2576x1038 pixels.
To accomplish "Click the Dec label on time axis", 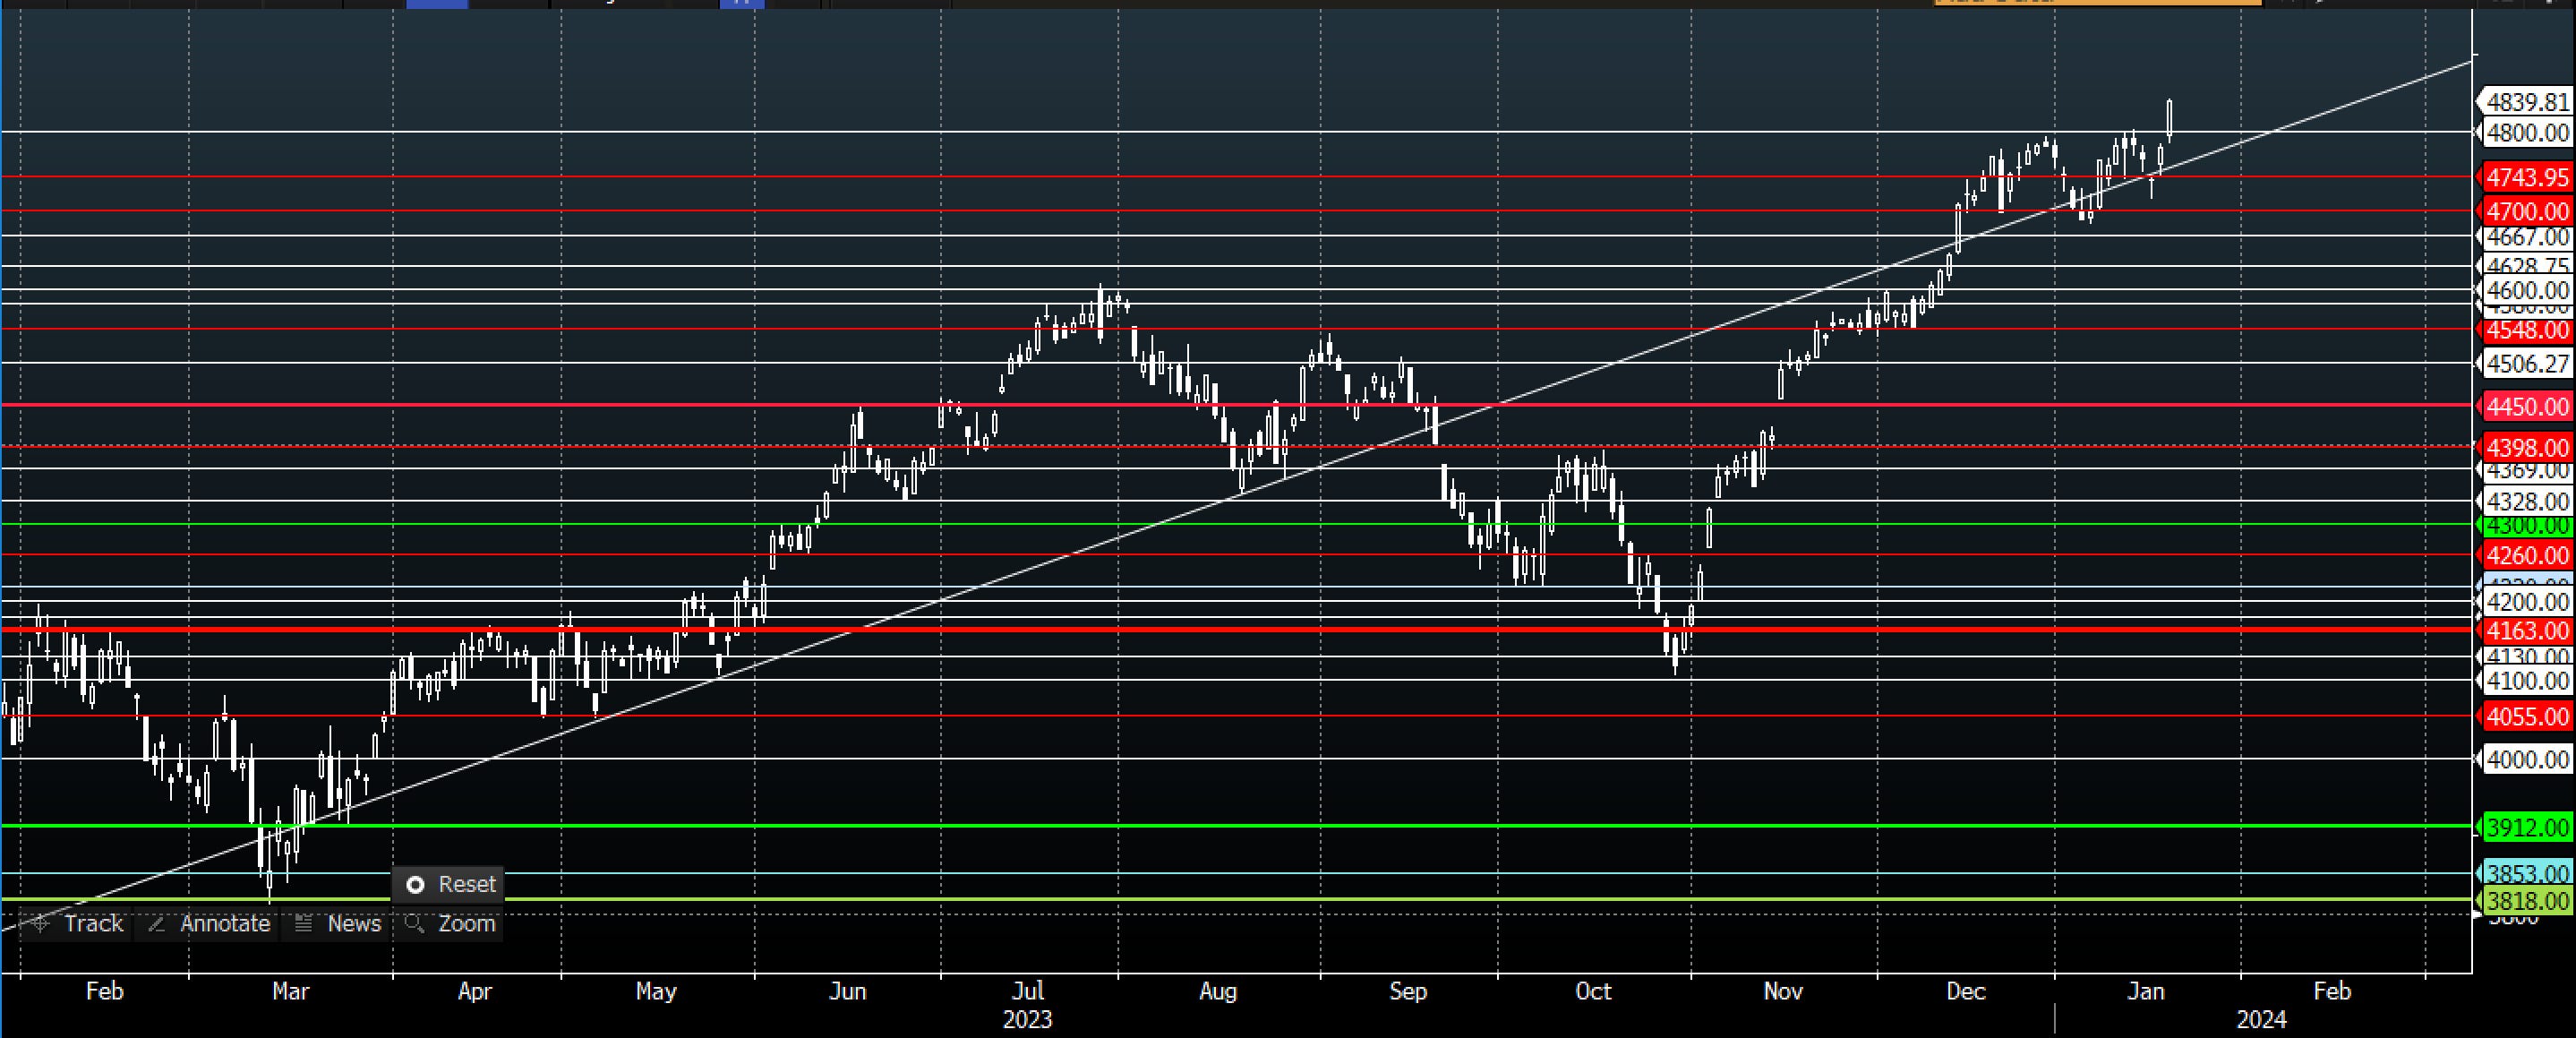I will [x=1966, y=991].
